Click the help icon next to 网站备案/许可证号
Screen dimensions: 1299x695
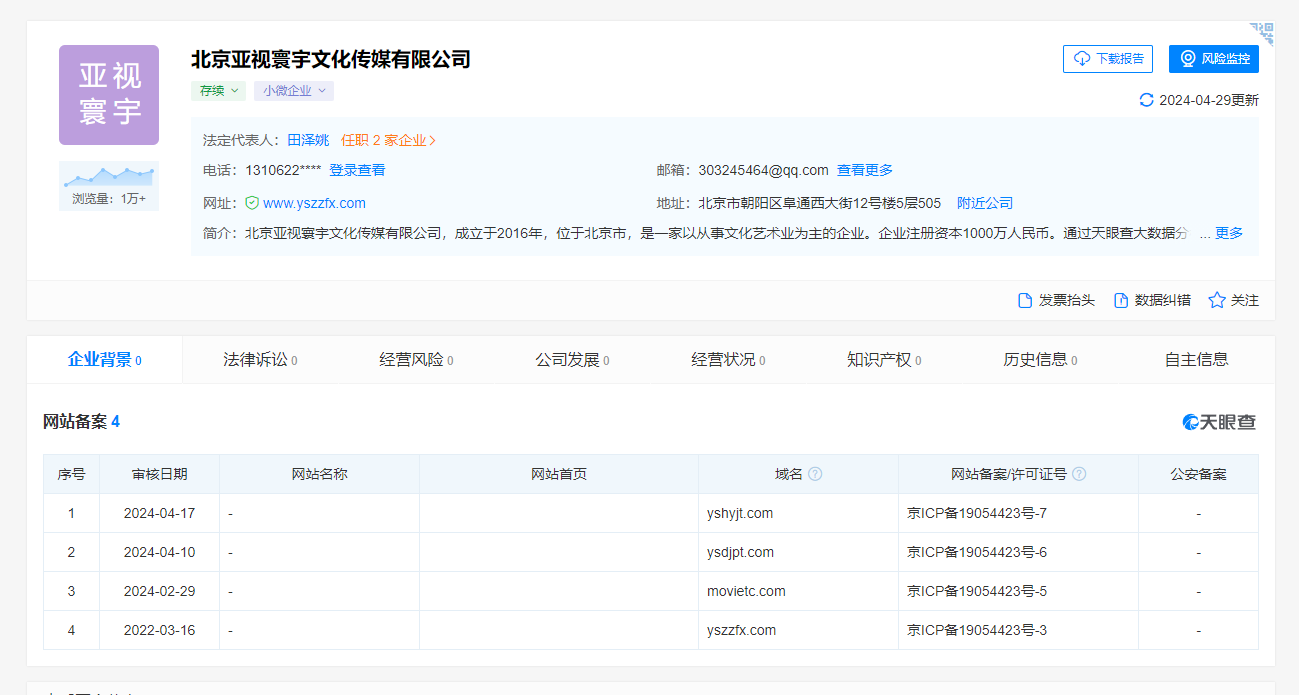click(1079, 474)
